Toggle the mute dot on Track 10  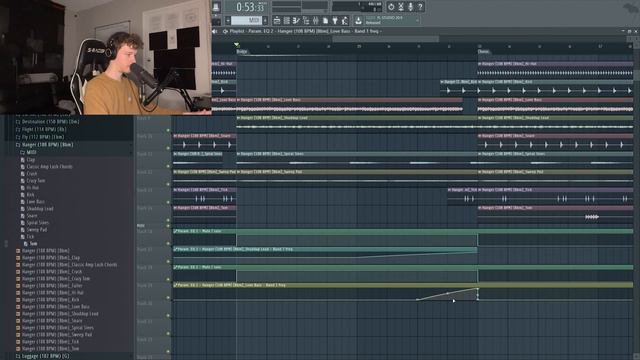pyautogui.click(x=168, y=148)
